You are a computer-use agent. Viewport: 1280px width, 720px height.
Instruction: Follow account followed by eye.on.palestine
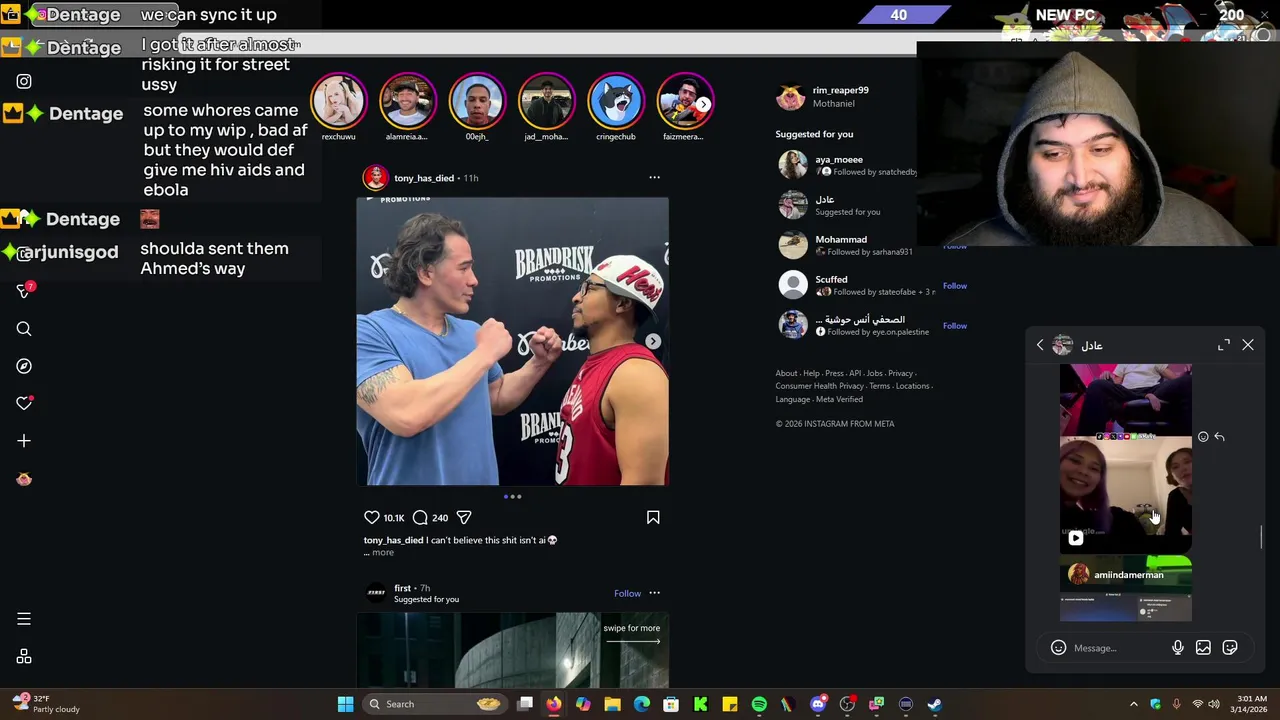click(954, 326)
